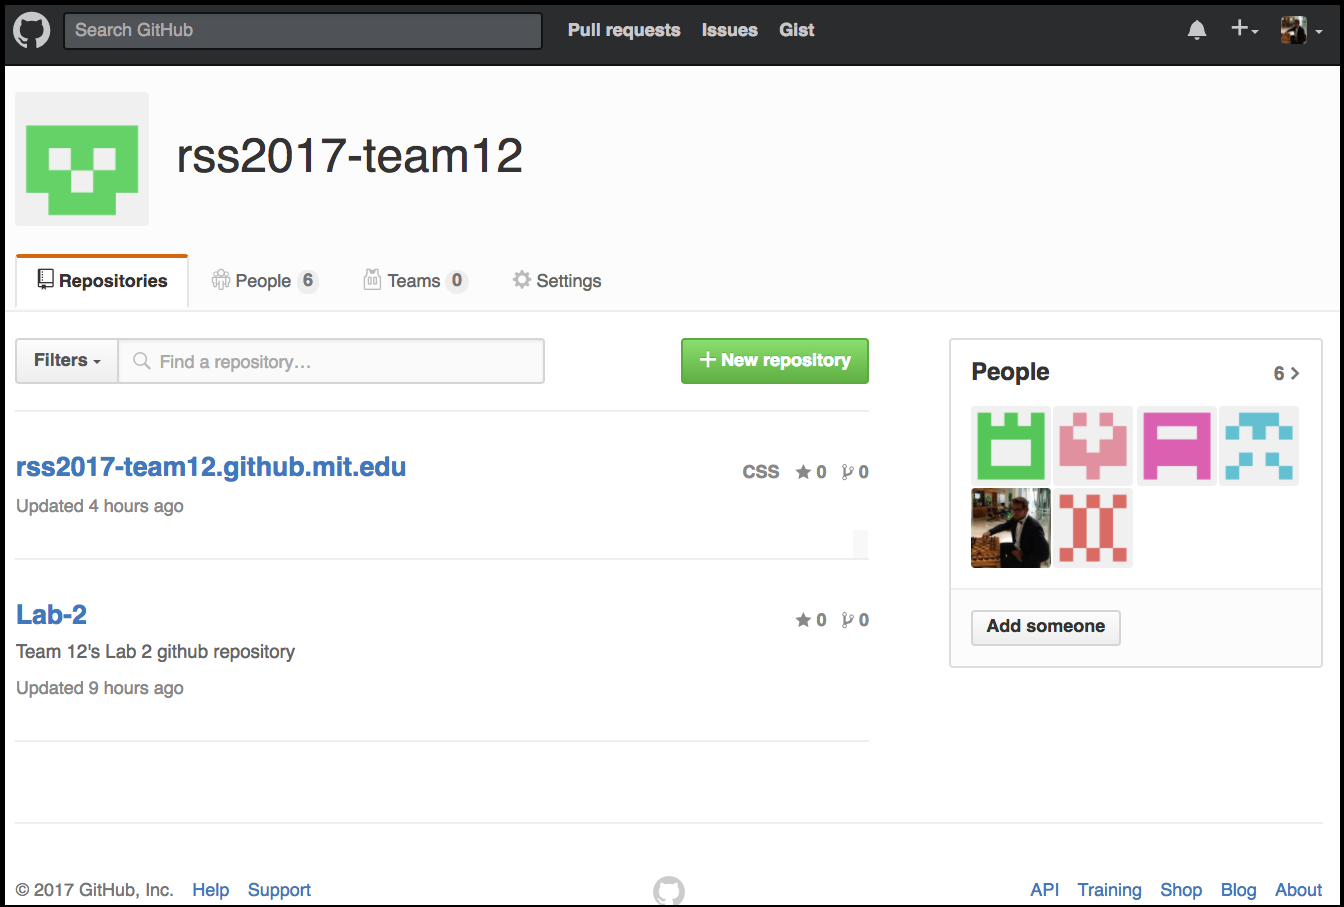Open the Lab-2 repository
Screen dimensions: 1344x907
(x=51, y=614)
